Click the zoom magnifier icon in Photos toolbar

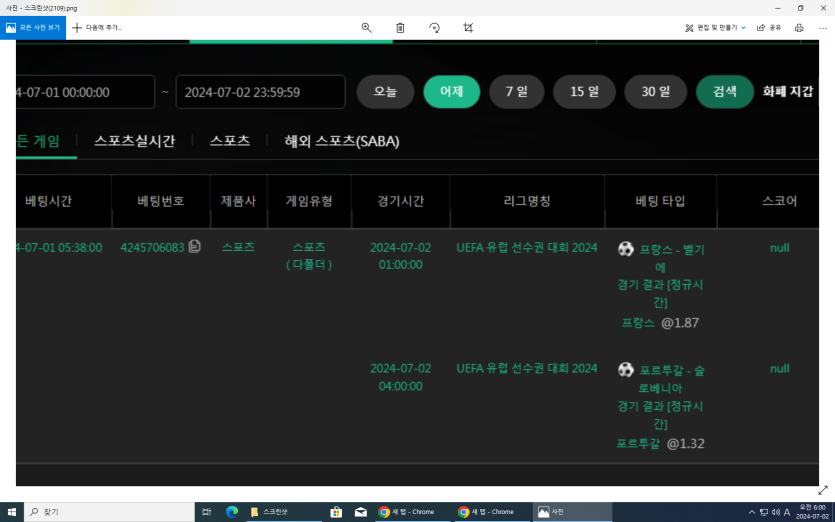click(366, 28)
